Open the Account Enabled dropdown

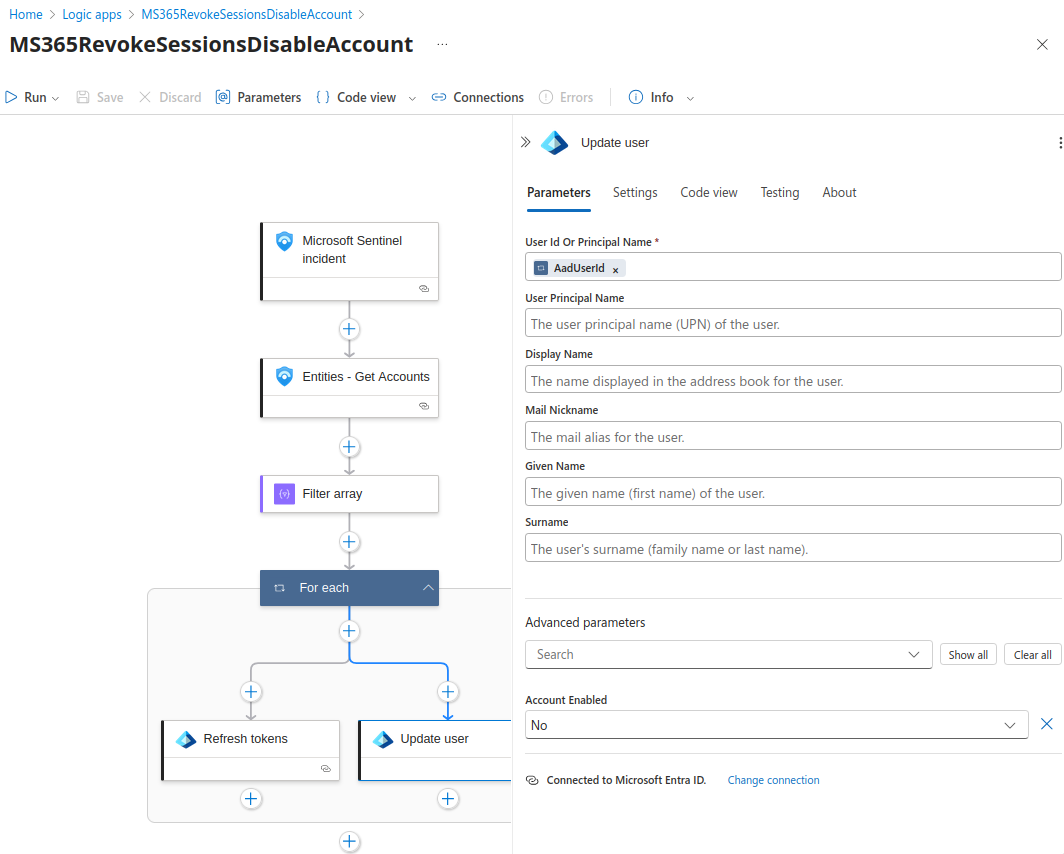(x=776, y=725)
